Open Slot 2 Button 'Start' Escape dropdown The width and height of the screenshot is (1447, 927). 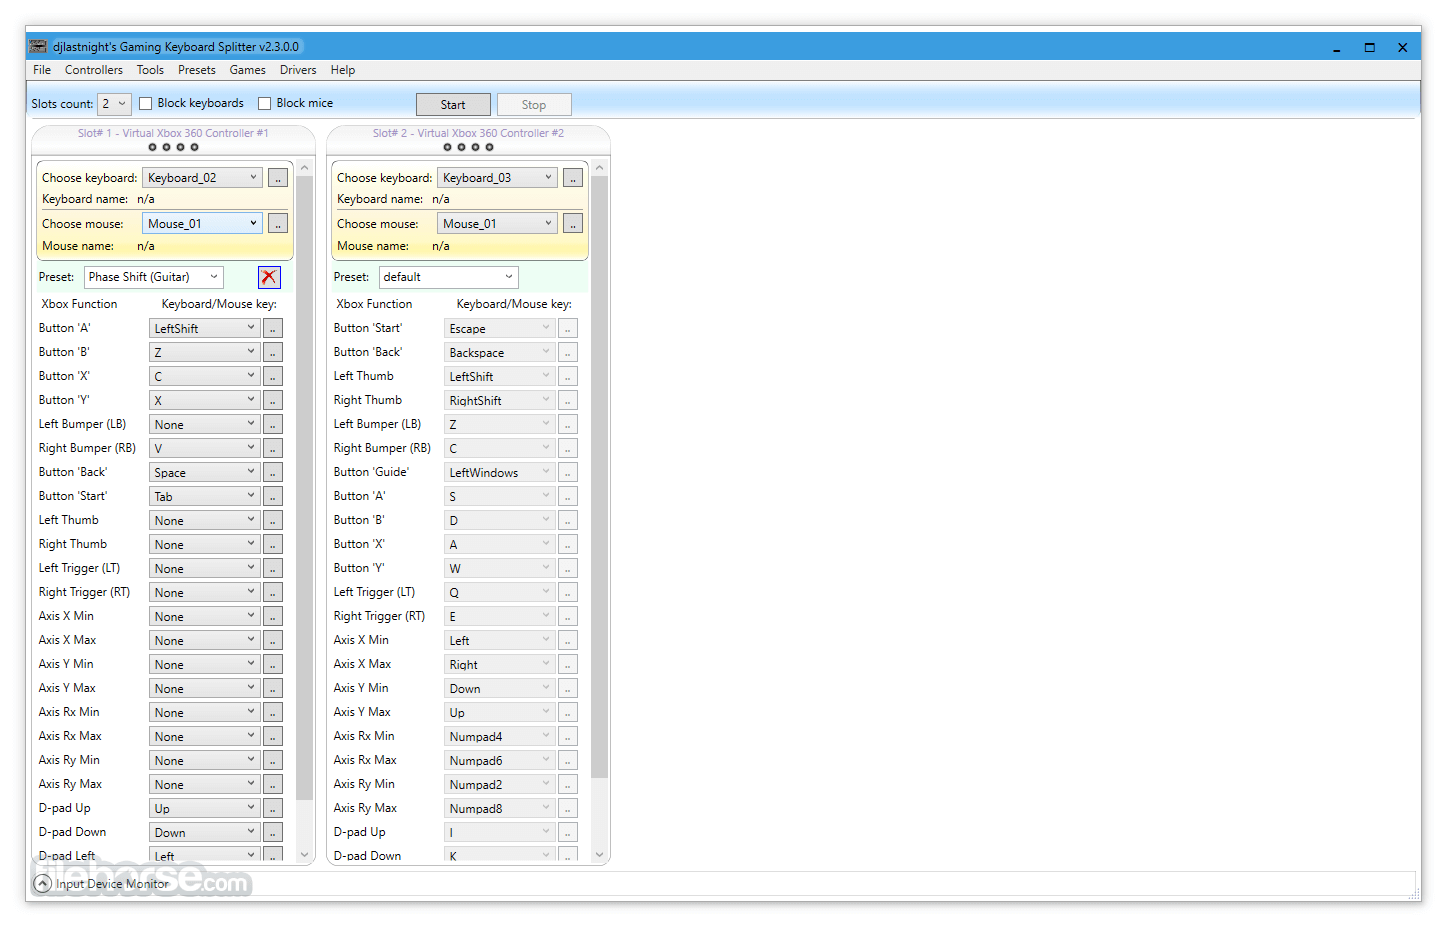[x=500, y=328]
